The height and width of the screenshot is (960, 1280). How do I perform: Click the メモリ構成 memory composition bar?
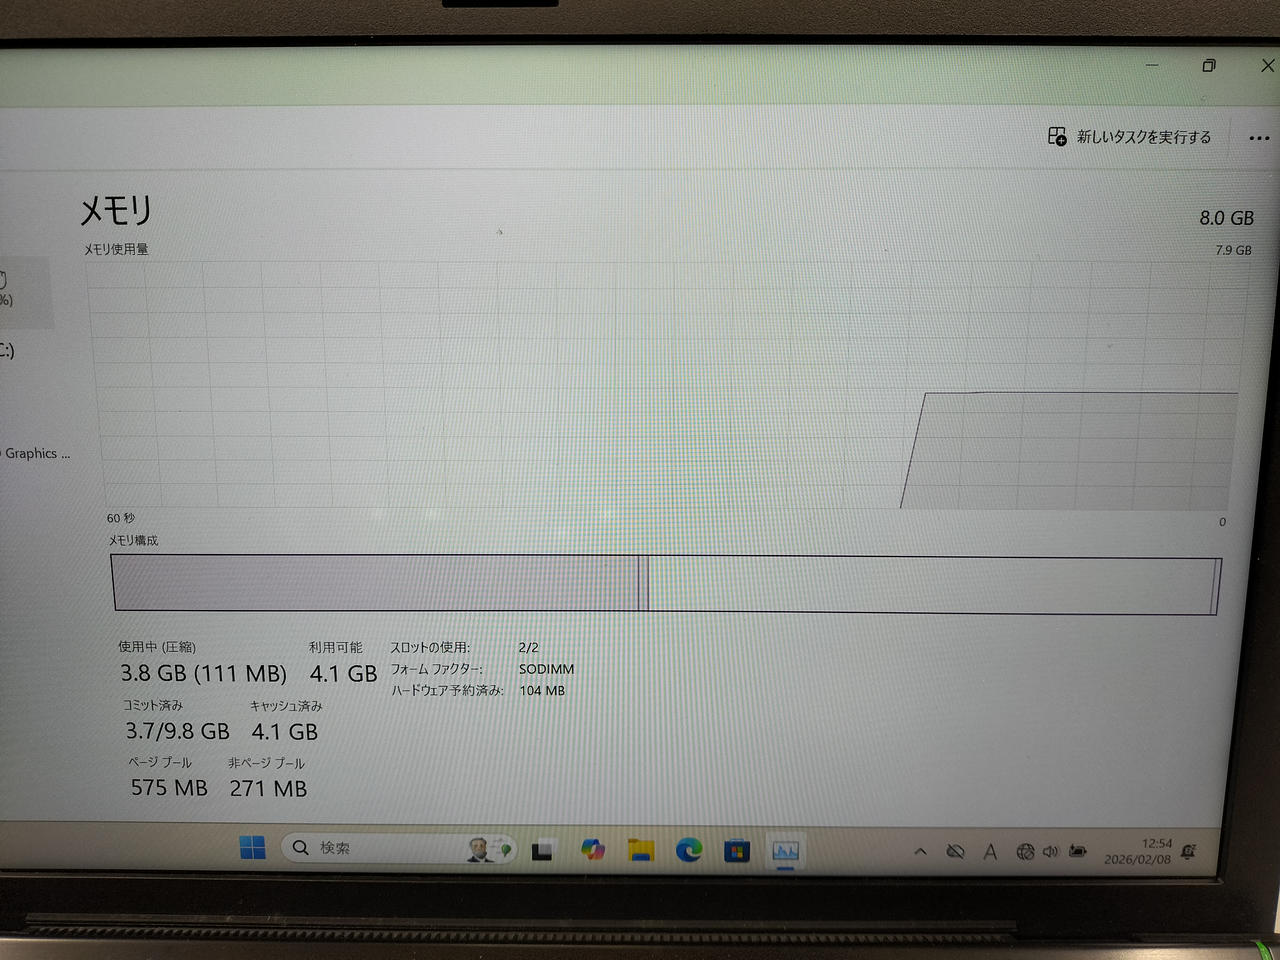[665, 584]
